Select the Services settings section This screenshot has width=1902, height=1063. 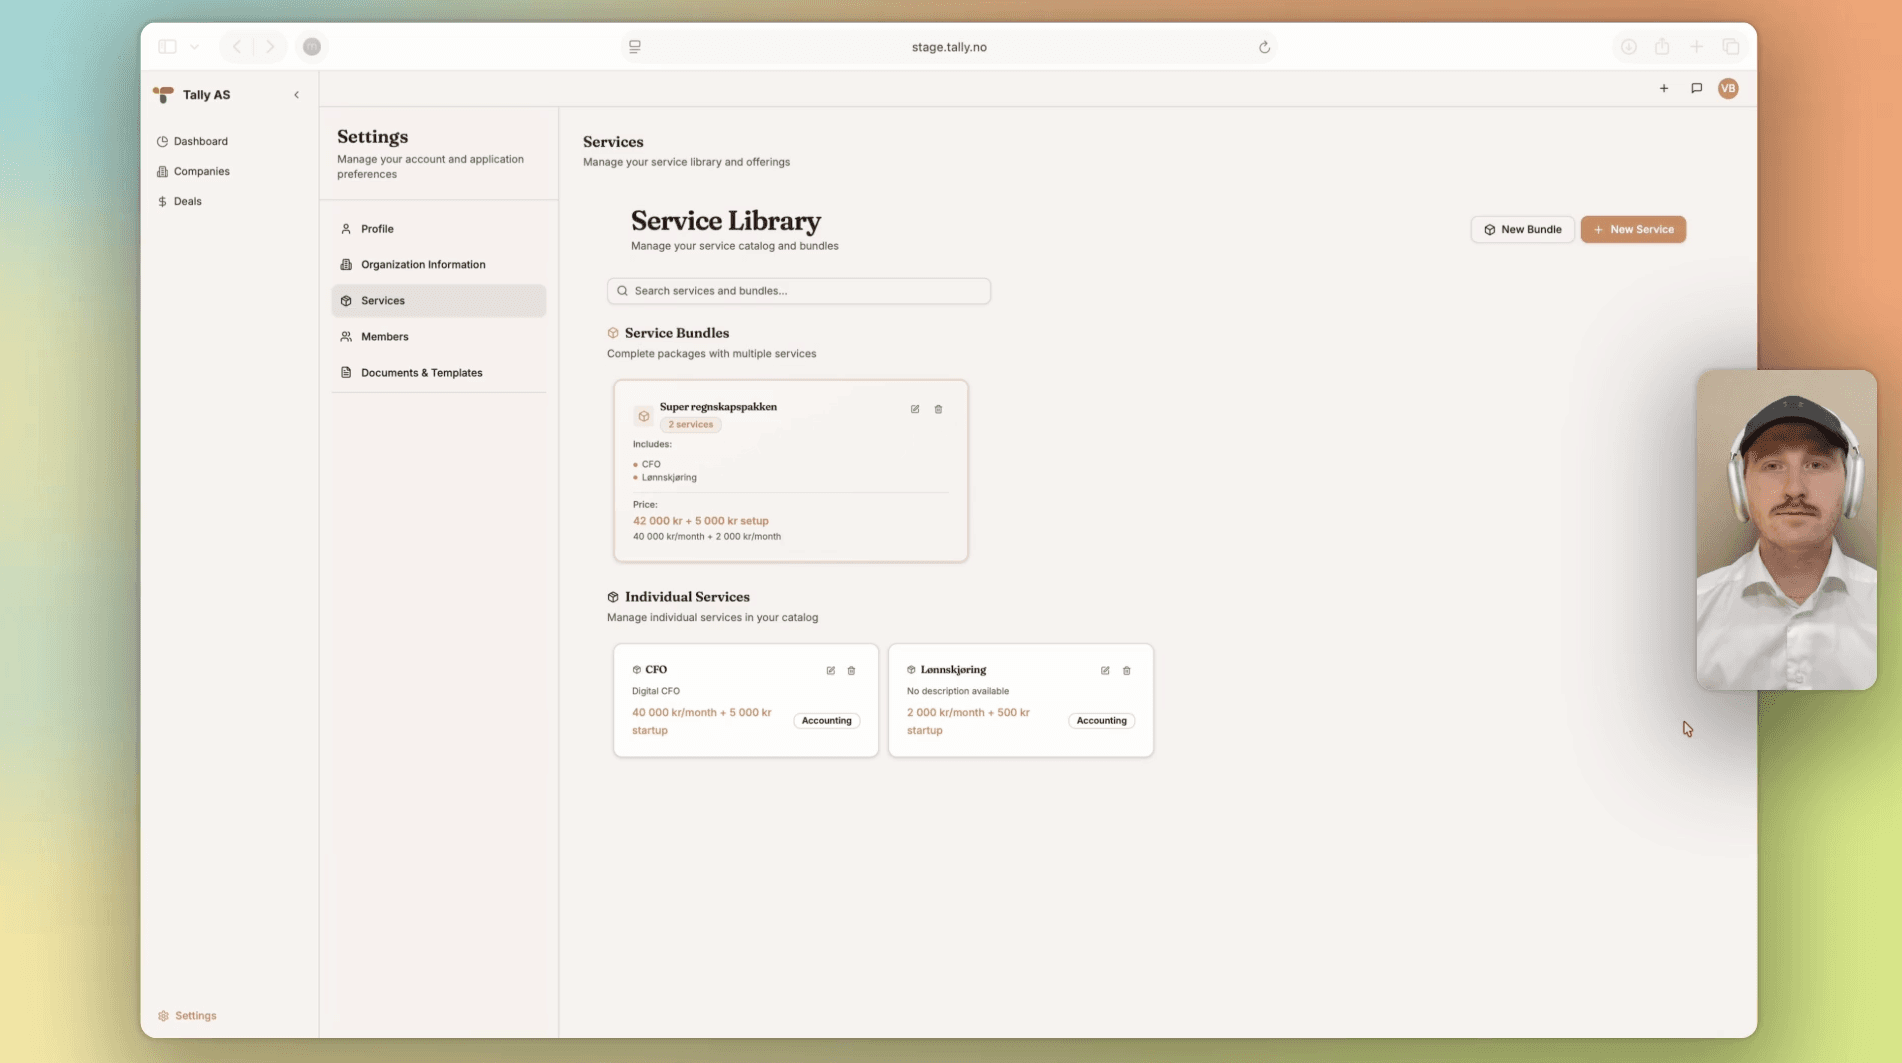point(438,301)
